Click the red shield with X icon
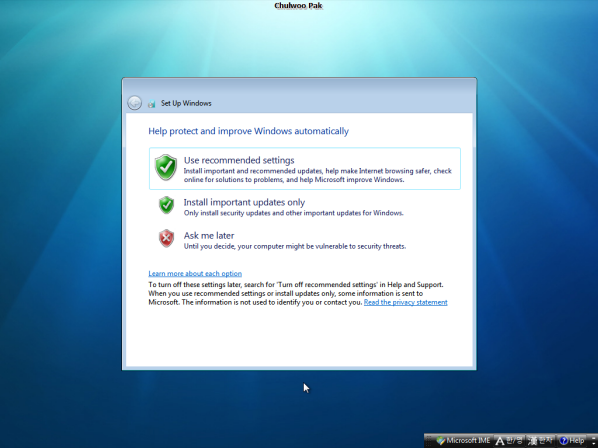598x448 pixels. (166, 238)
